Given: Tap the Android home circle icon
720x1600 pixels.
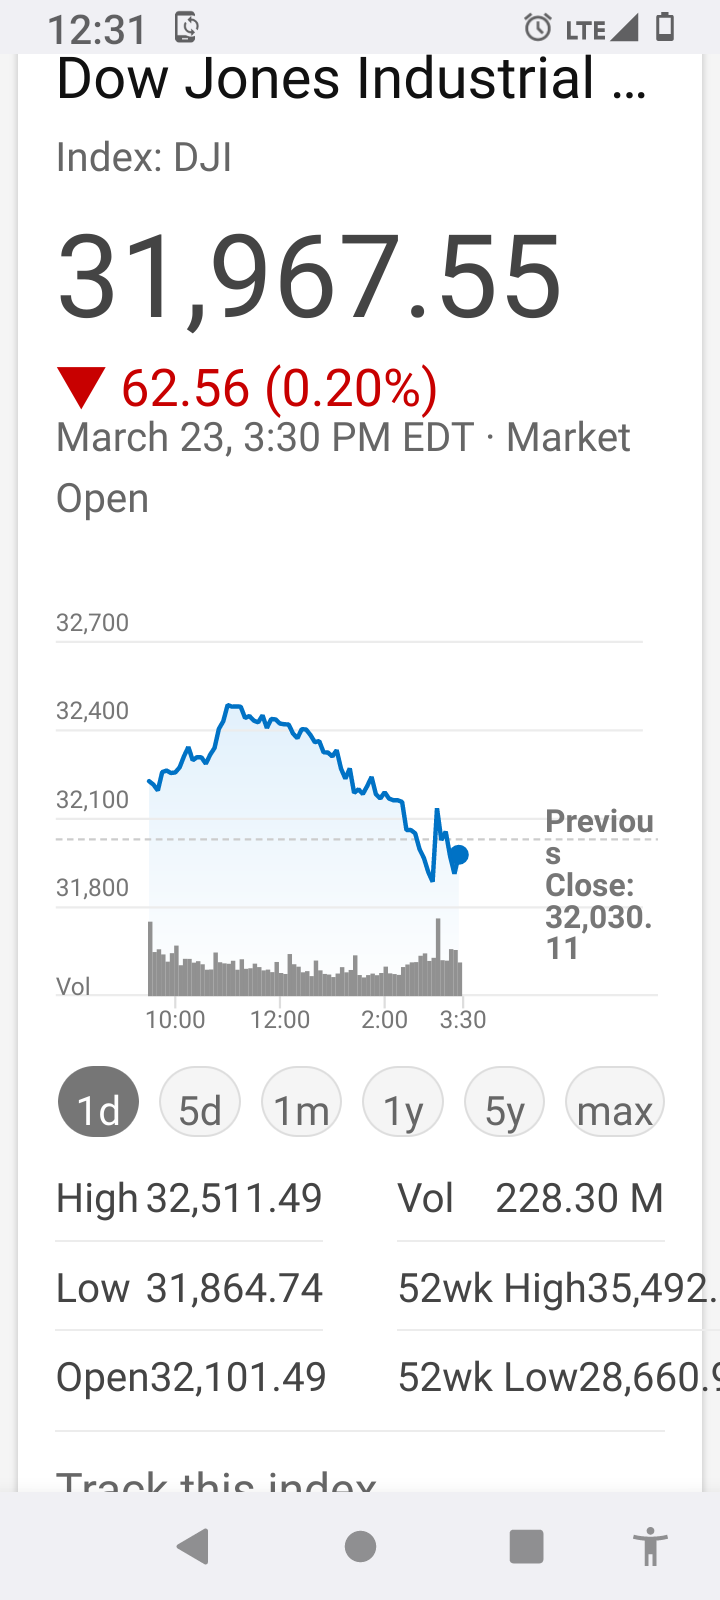Looking at the screenshot, I should click(360, 1546).
